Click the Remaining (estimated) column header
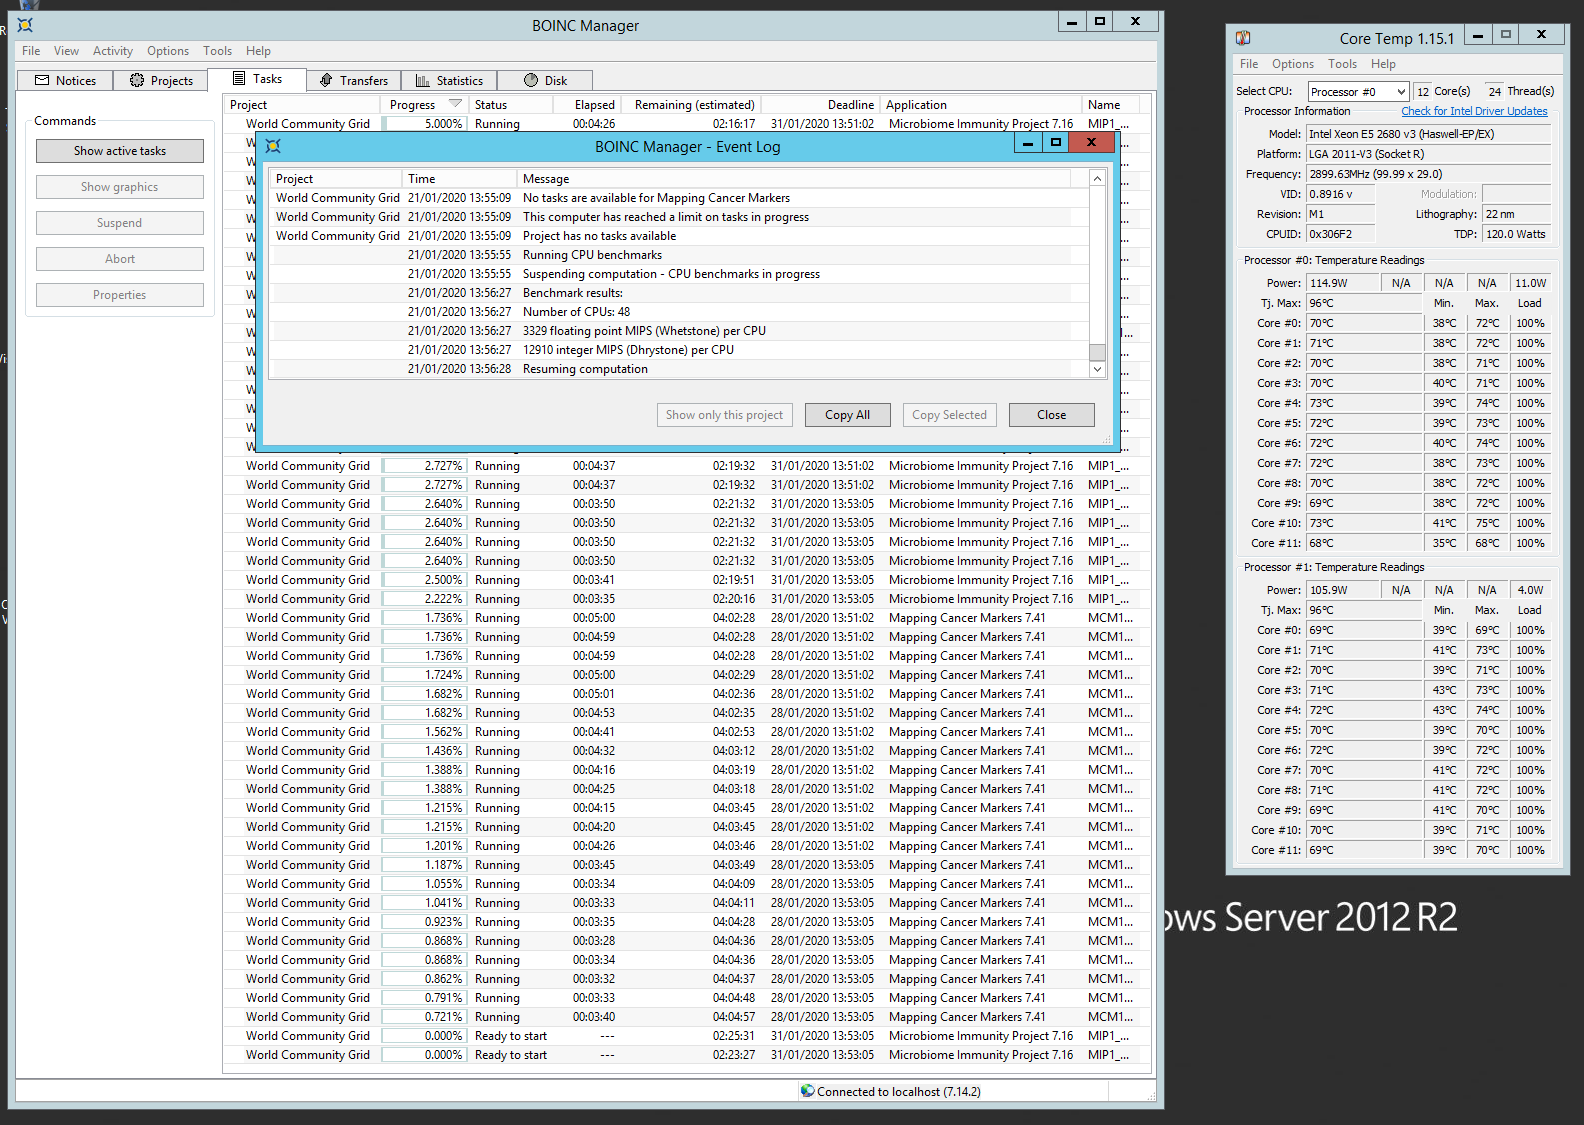This screenshot has width=1584, height=1125. [x=691, y=104]
